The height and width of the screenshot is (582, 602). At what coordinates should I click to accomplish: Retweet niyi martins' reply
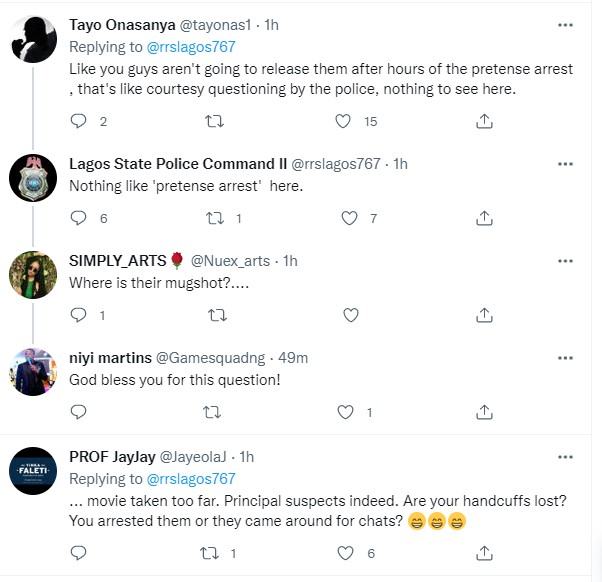pyautogui.click(x=215, y=412)
